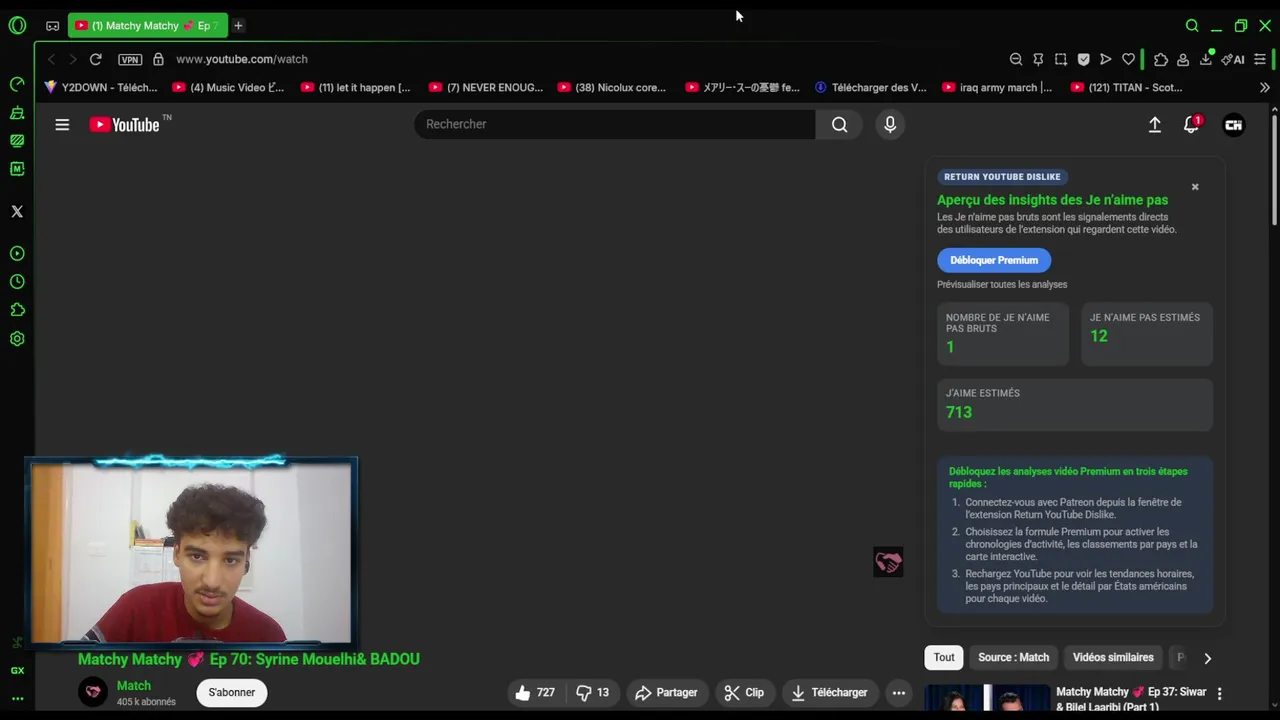Click the 'Clip' button
This screenshot has width=1280, height=720.
coord(744,692)
